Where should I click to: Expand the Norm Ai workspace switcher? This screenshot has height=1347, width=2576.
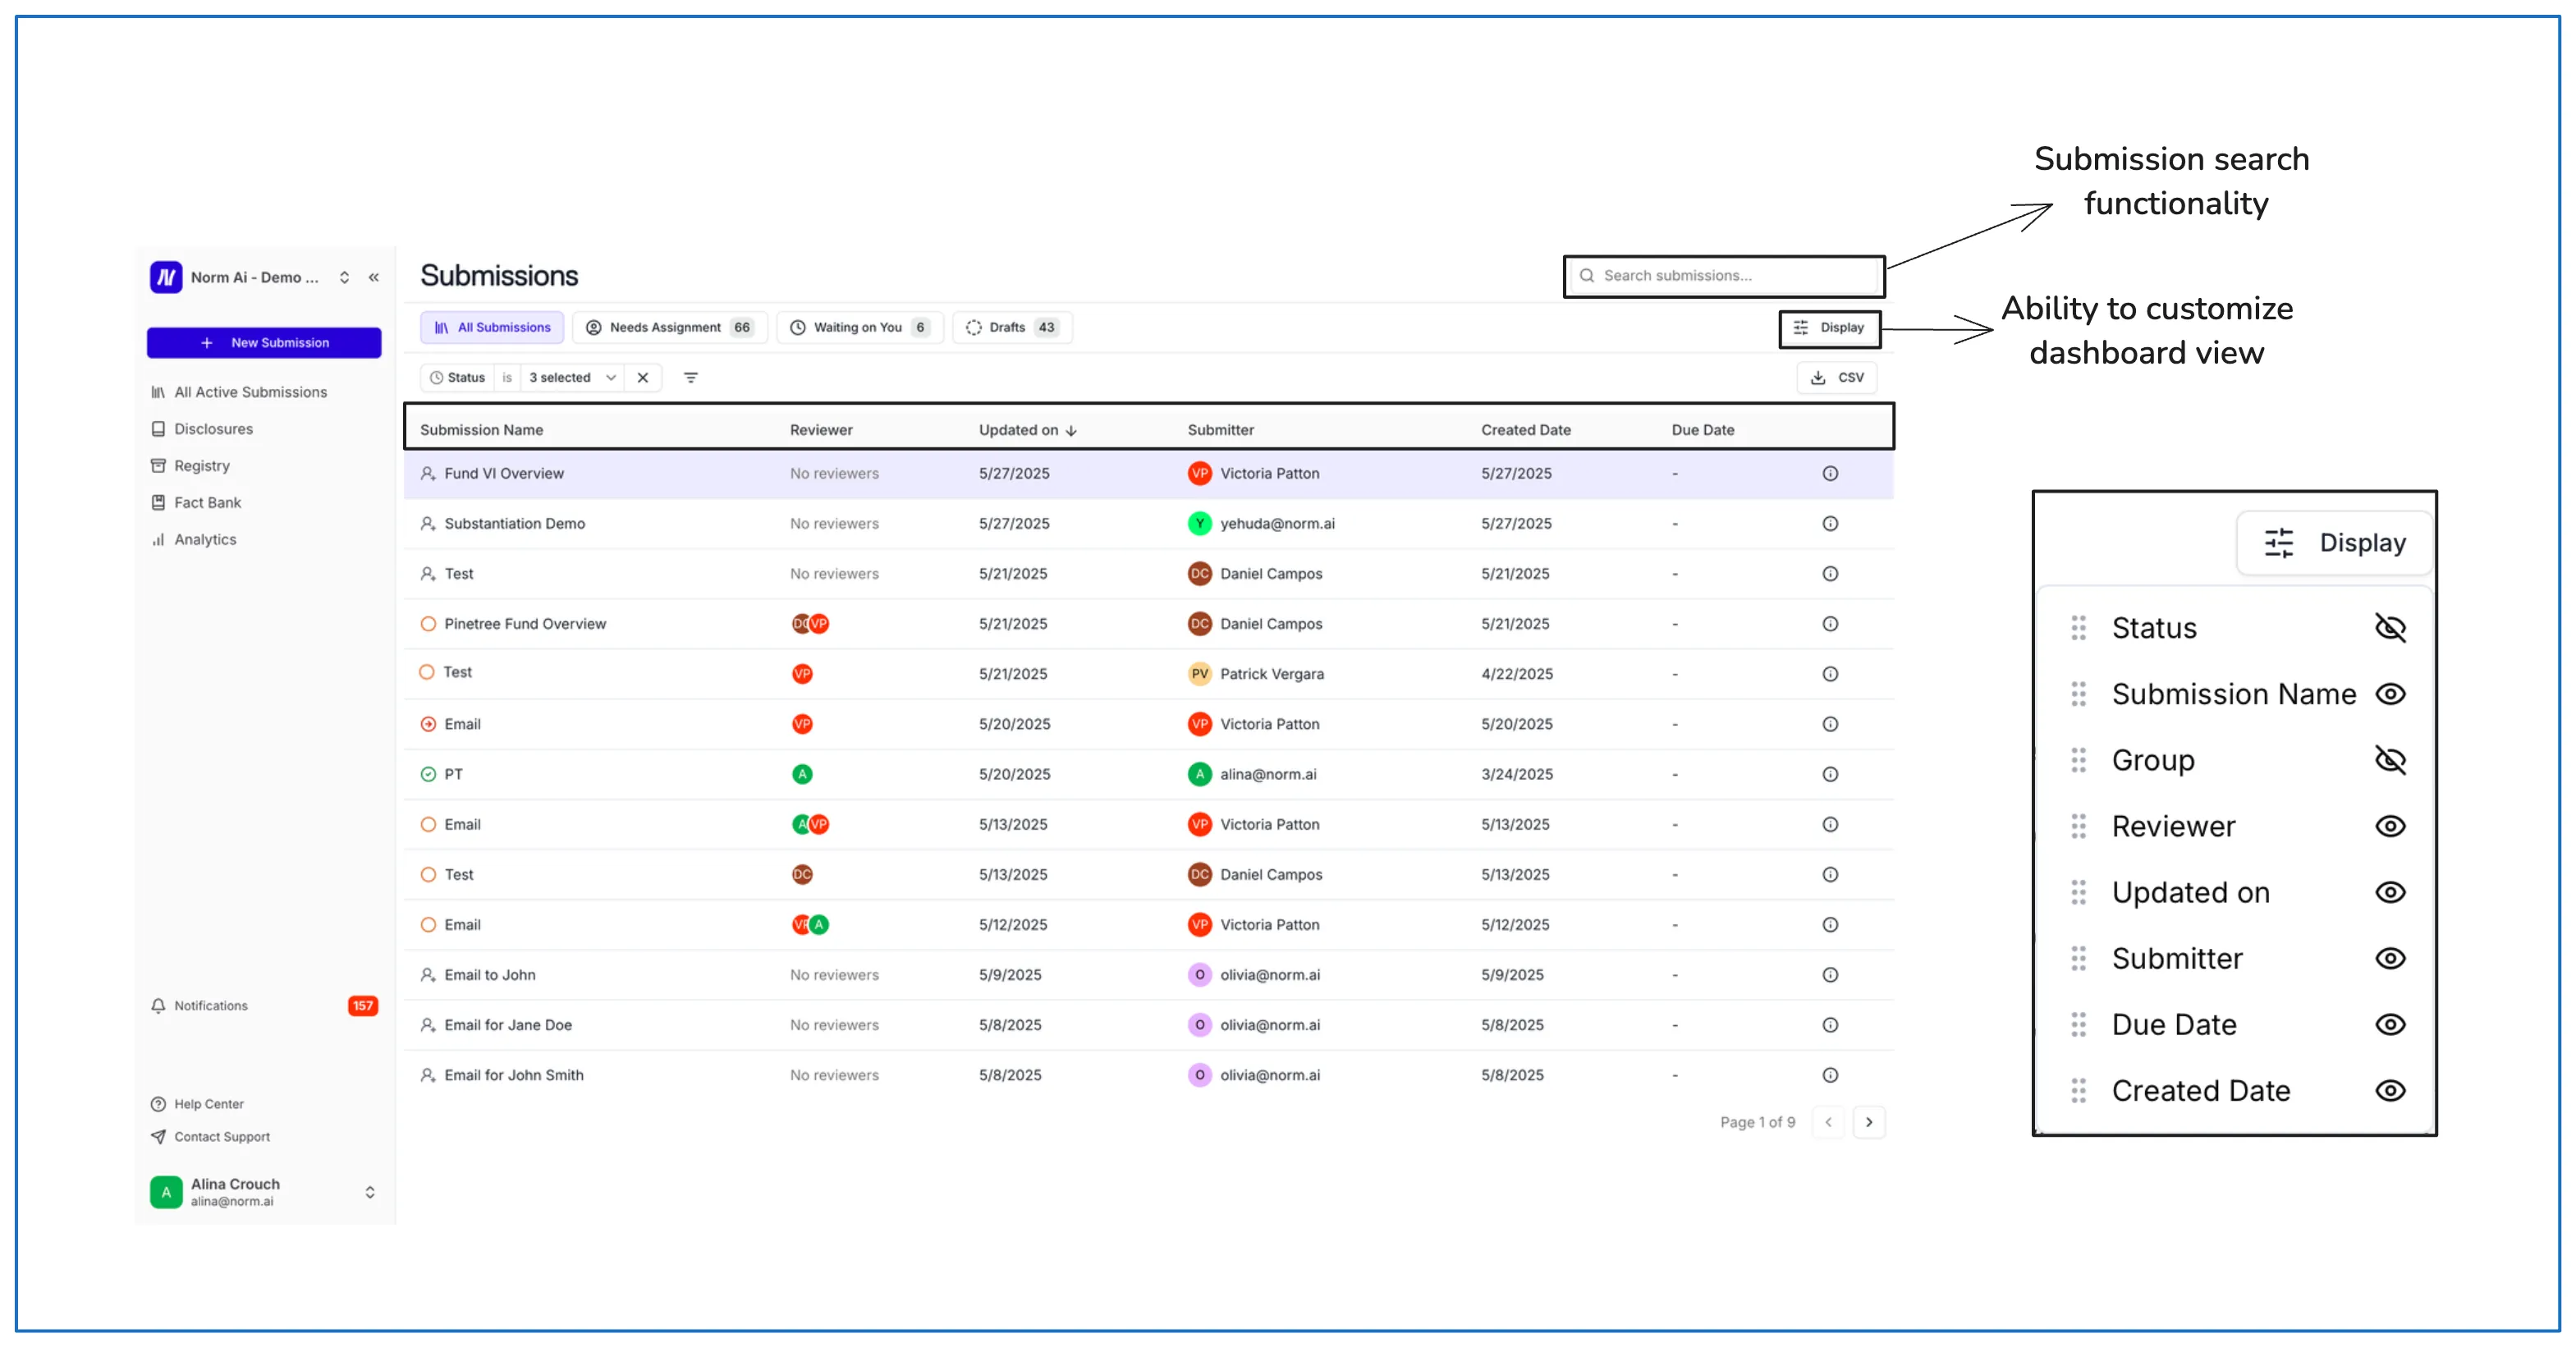(x=344, y=277)
